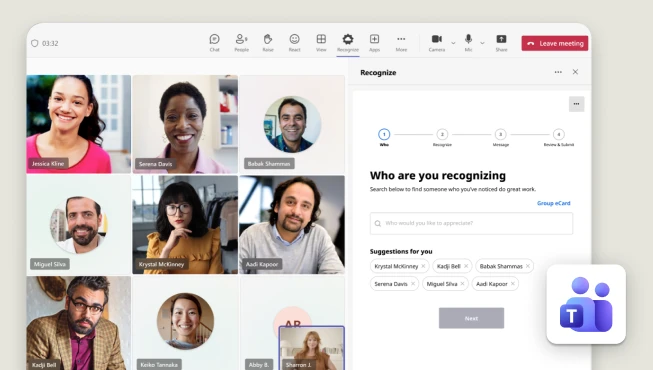This screenshot has width=653, height=370.
Task: Click Babak Shammas's profile picture tile
Action: click(292, 124)
